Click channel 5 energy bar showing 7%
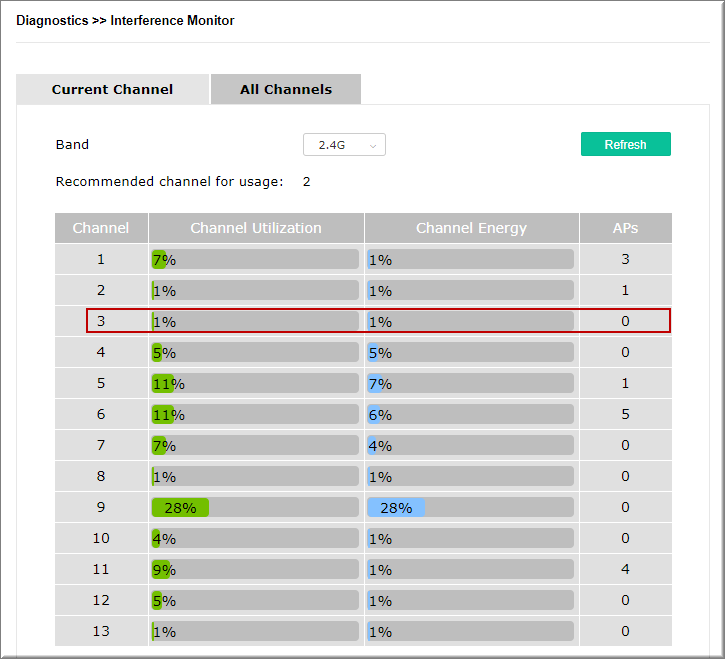 click(x=471, y=383)
